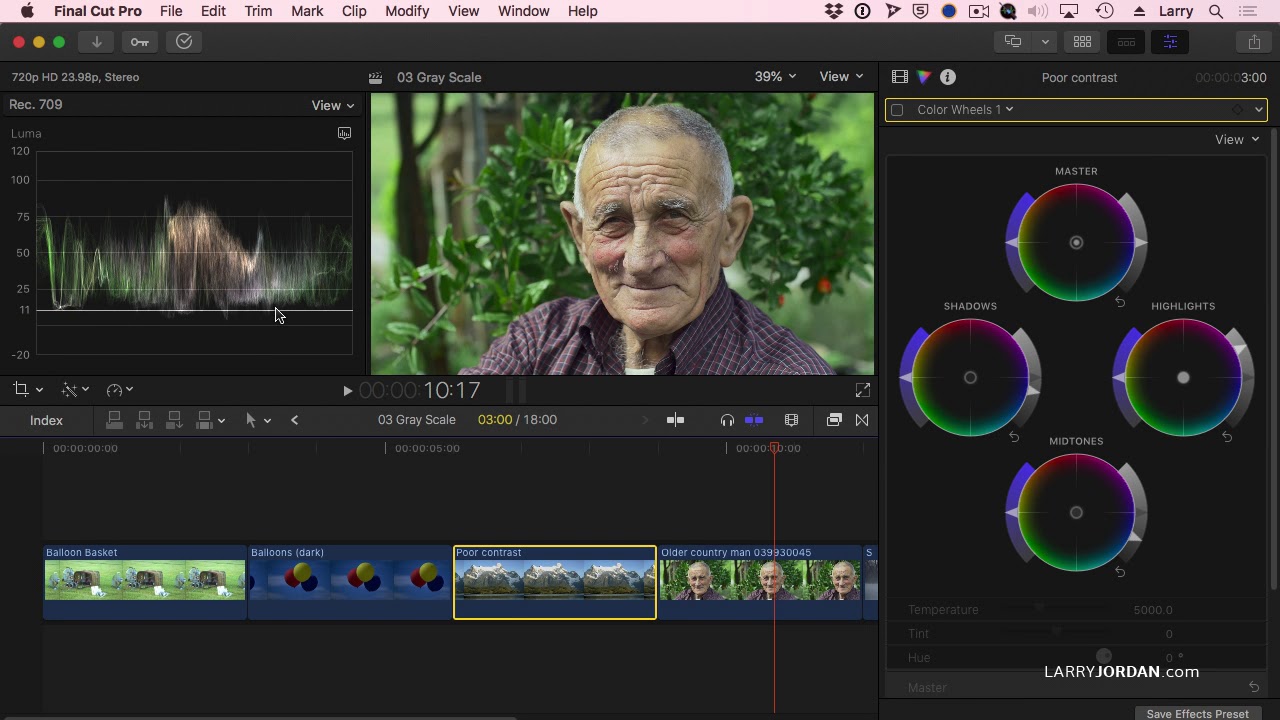The height and width of the screenshot is (720, 1280).
Task: Reset the Midtones color wheel
Action: click(1120, 572)
